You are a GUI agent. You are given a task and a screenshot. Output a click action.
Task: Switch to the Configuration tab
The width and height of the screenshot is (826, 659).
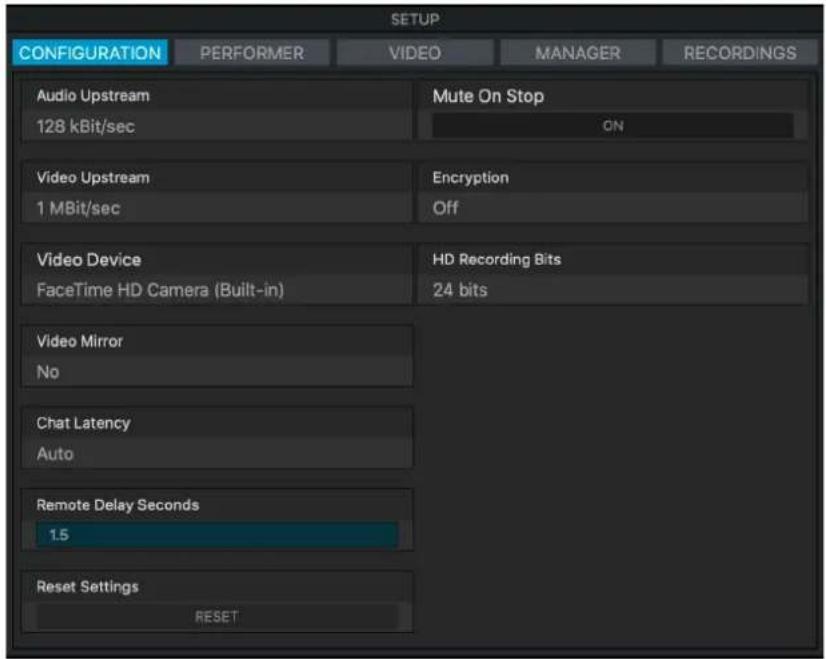tap(90, 53)
